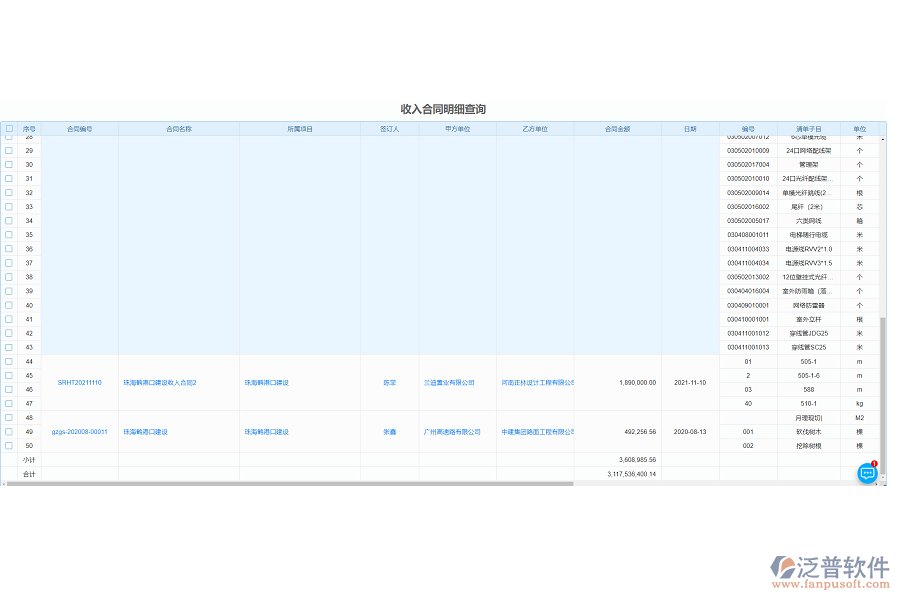900x600 pixels.
Task: Open the signer link in SRHT20211110 row
Action: (390, 382)
